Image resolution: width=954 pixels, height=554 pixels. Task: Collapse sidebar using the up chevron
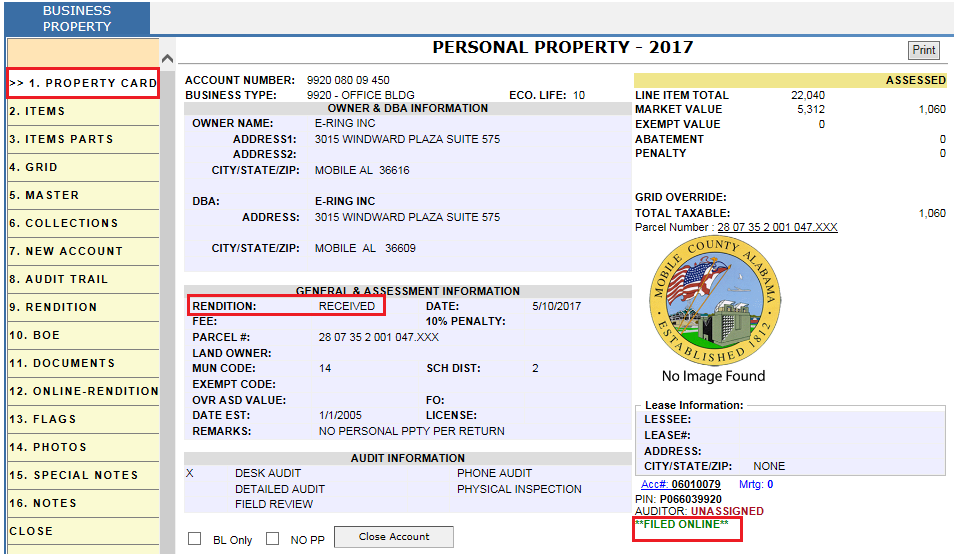coord(167,59)
